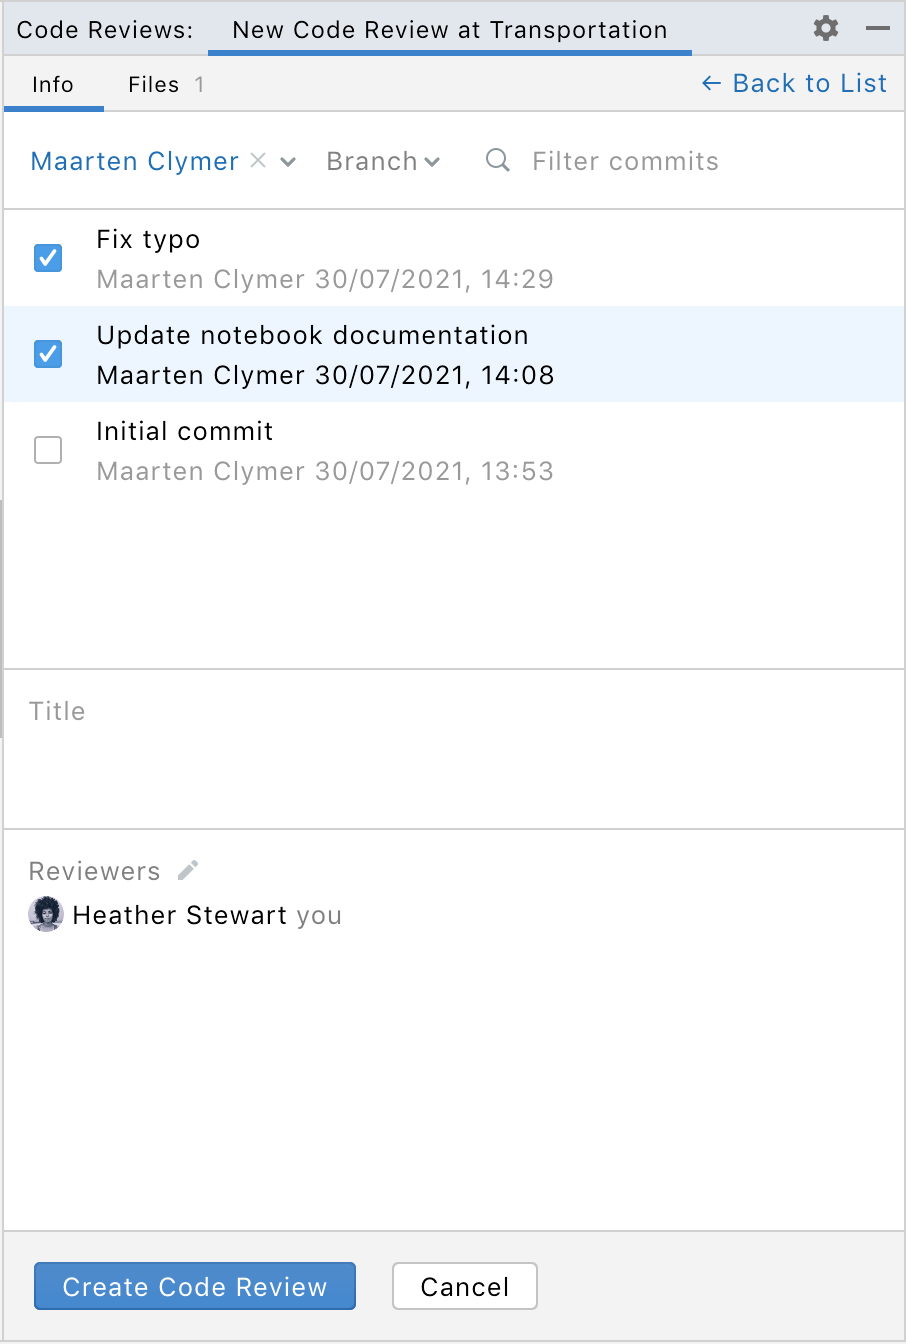Uncheck the Fix typo commit
The height and width of the screenshot is (1344, 906).
click(47, 258)
